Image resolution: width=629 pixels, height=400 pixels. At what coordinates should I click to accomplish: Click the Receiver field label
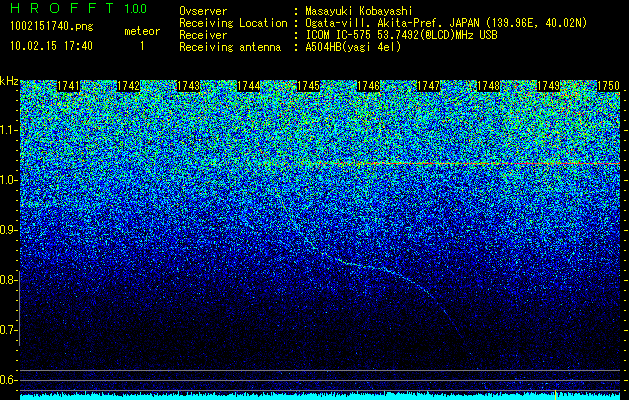[x=203, y=35]
